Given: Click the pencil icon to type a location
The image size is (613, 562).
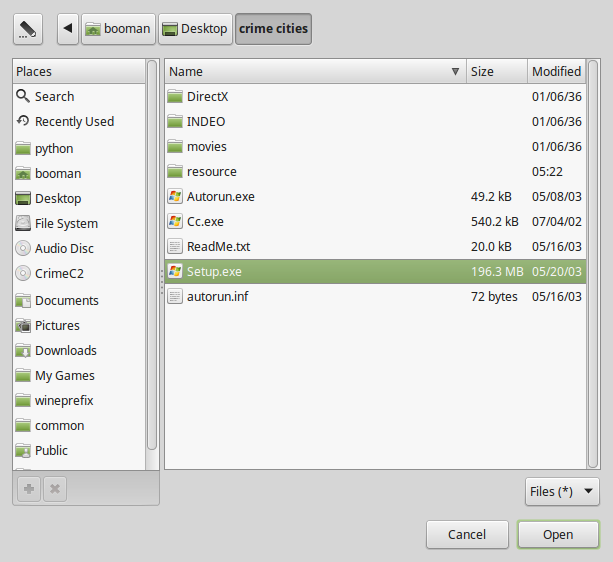Looking at the screenshot, I should (x=28, y=29).
